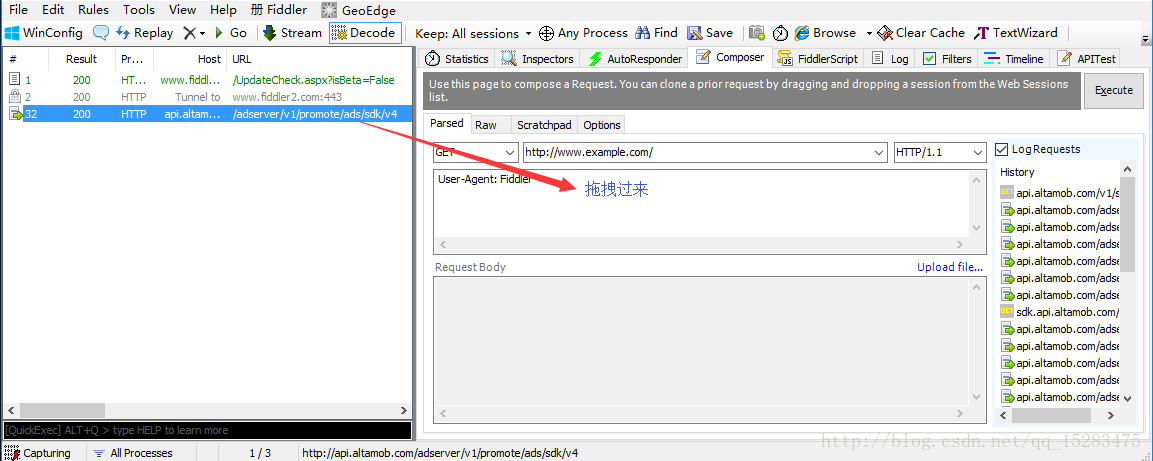Image resolution: width=1153 pixels, height=461 pixels.
Task: Select the Composer tab
Action: [x=730, y=57]
